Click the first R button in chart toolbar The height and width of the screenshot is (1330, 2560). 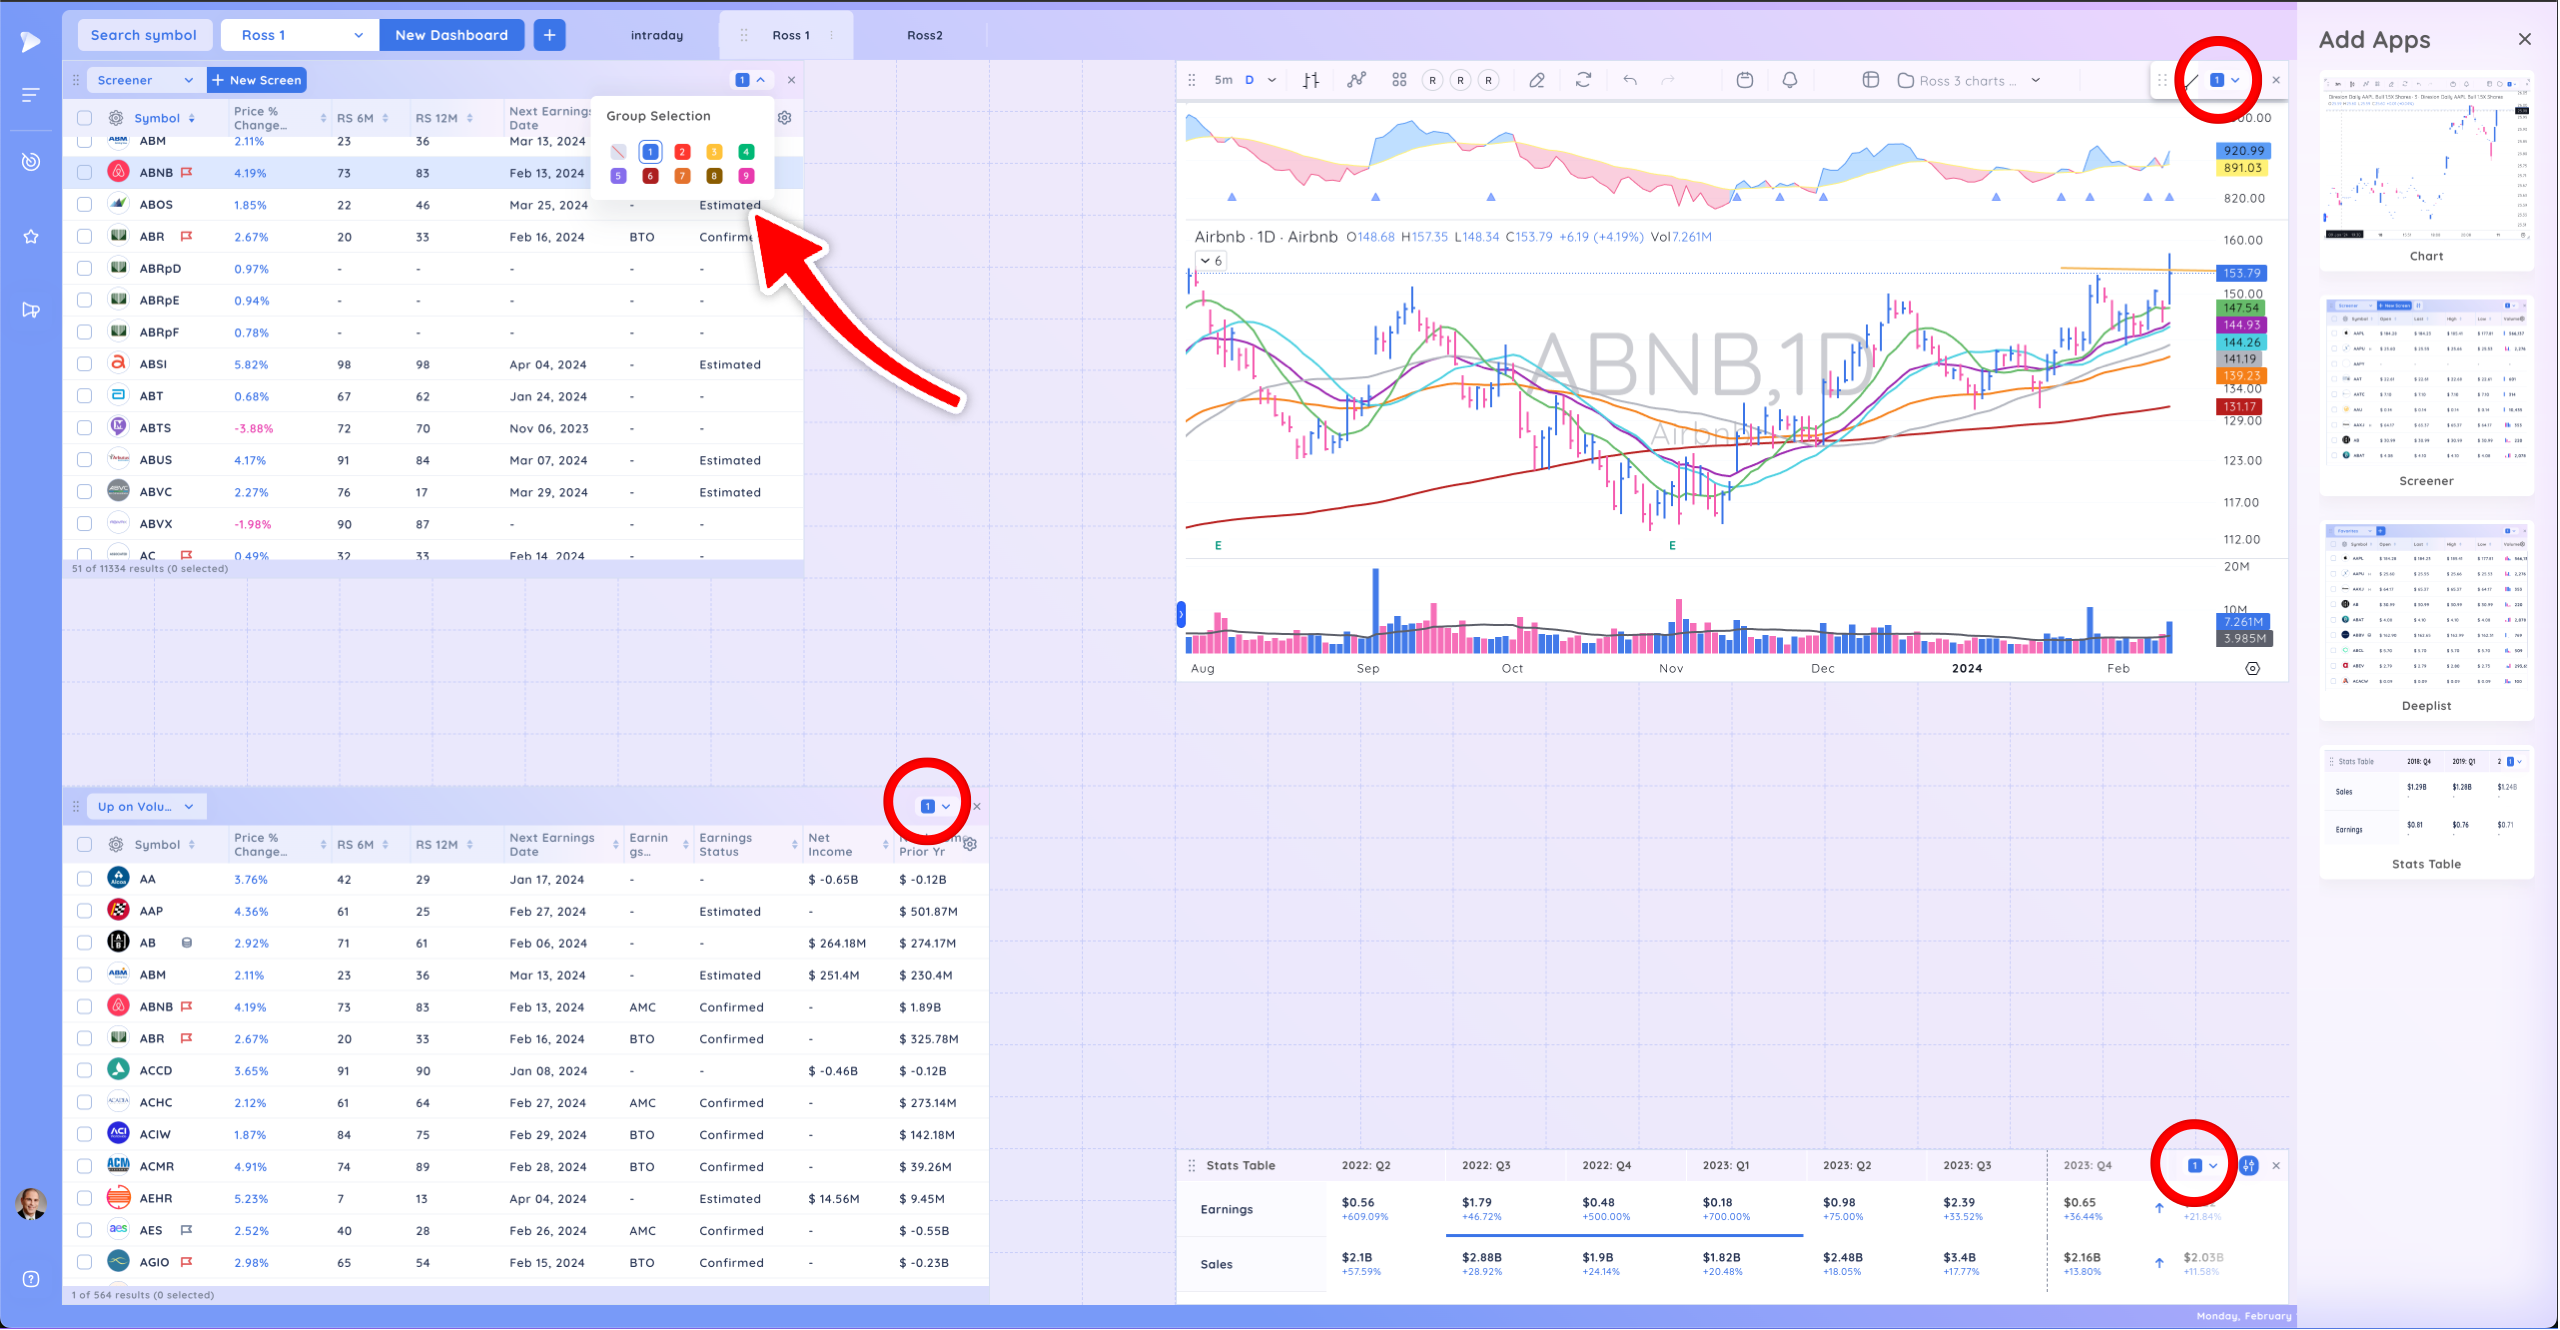pyautogui.click(x=1433, y=80)
